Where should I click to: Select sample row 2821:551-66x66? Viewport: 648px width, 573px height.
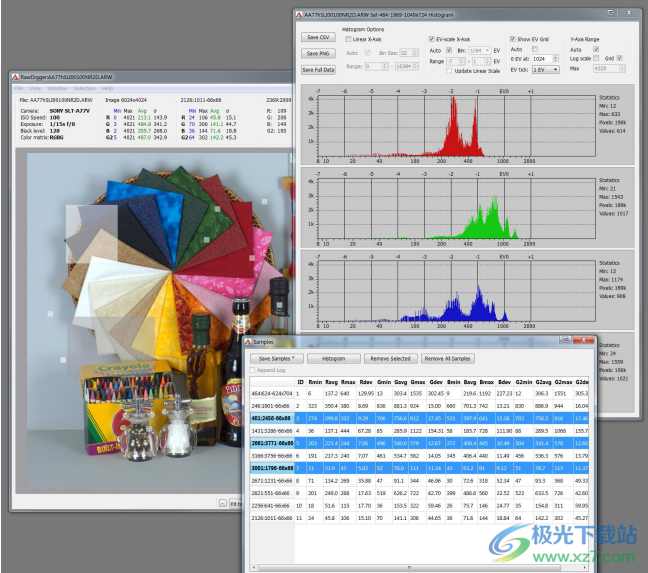coord(419,493)
